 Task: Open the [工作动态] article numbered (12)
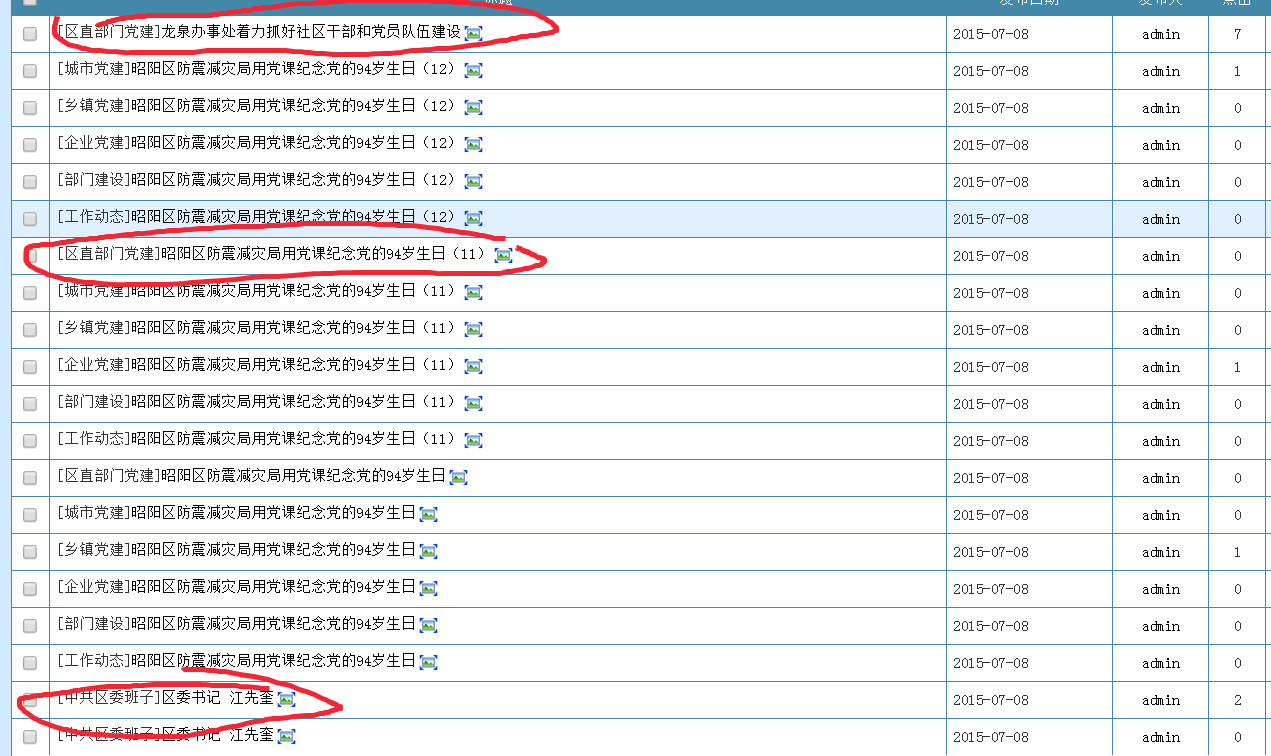pyautogui.click(x=255, y=218)
